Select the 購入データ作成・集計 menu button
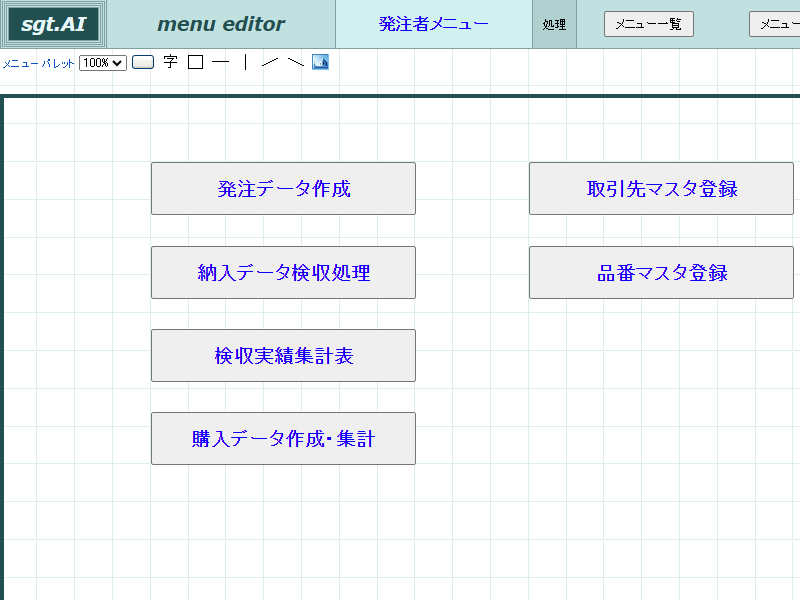The image size is (800, 600). pos(284,439)
